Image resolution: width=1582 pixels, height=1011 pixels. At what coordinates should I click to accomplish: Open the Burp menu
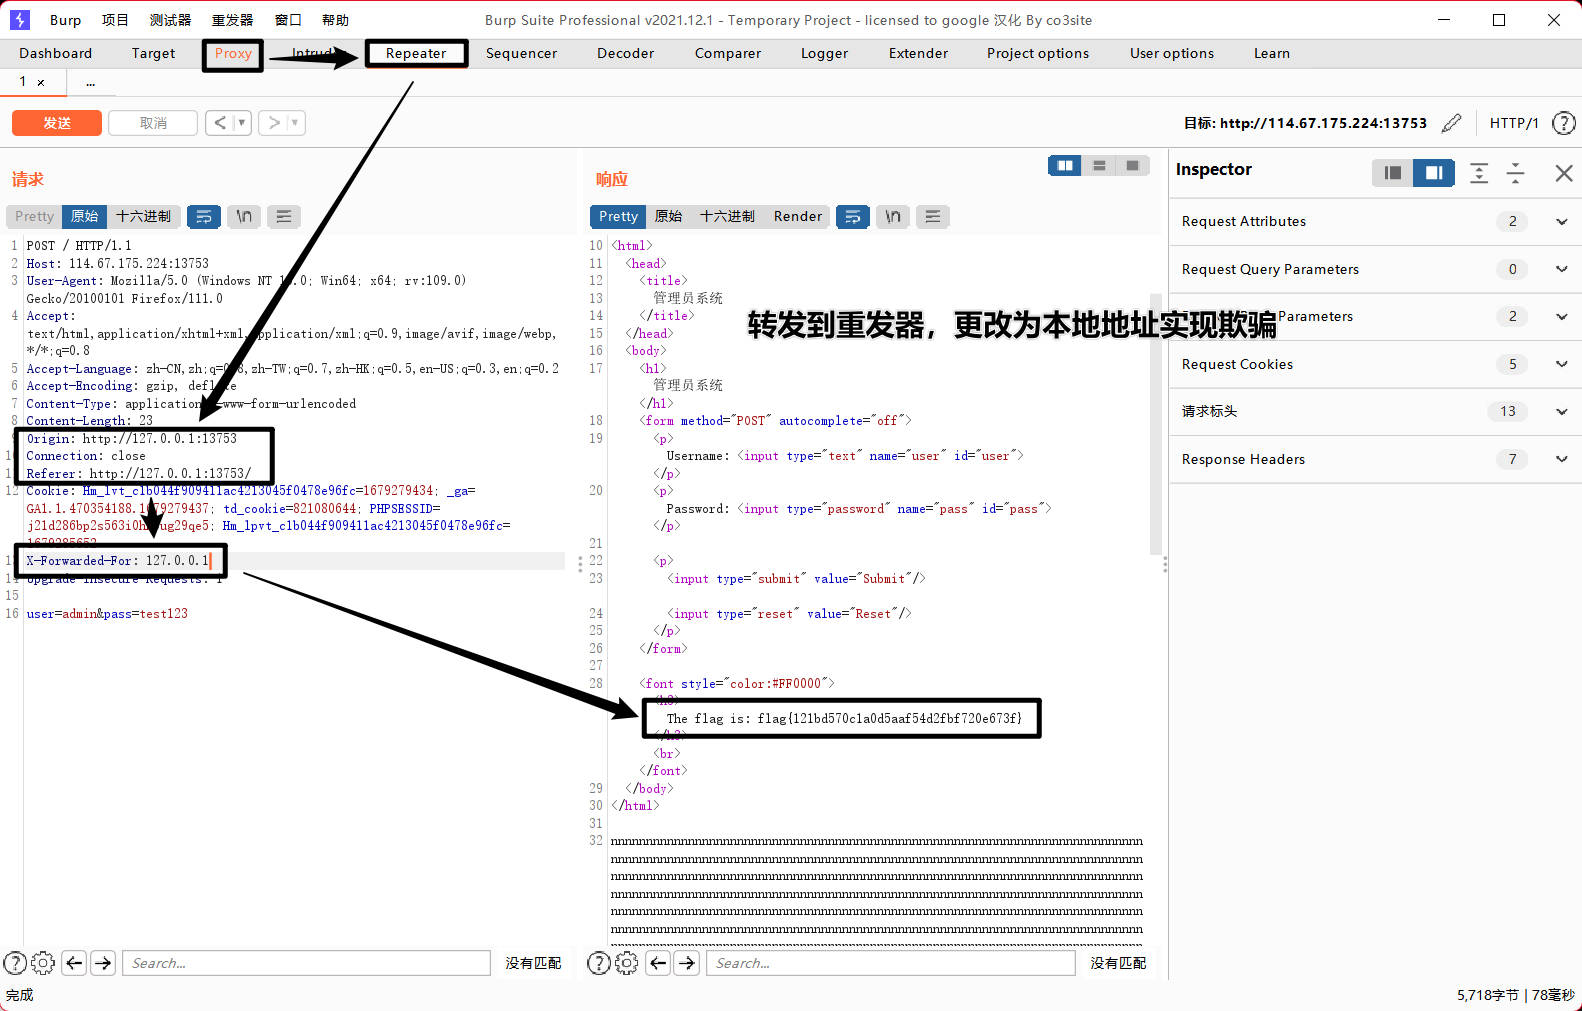coord(65,20)
